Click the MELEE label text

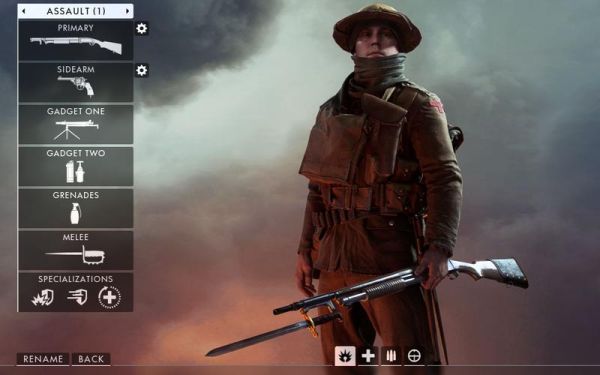click(x=75, y=237)
